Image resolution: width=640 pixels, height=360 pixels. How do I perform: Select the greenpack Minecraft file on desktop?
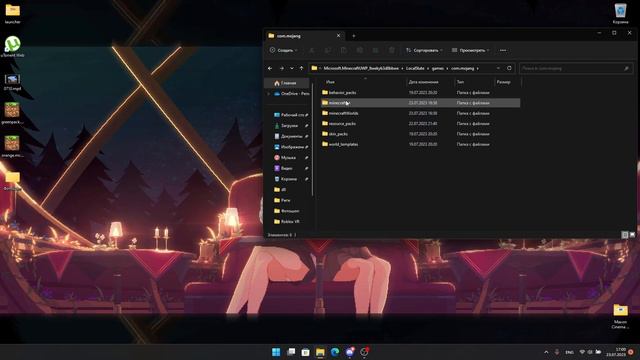[x=12, y=113]
